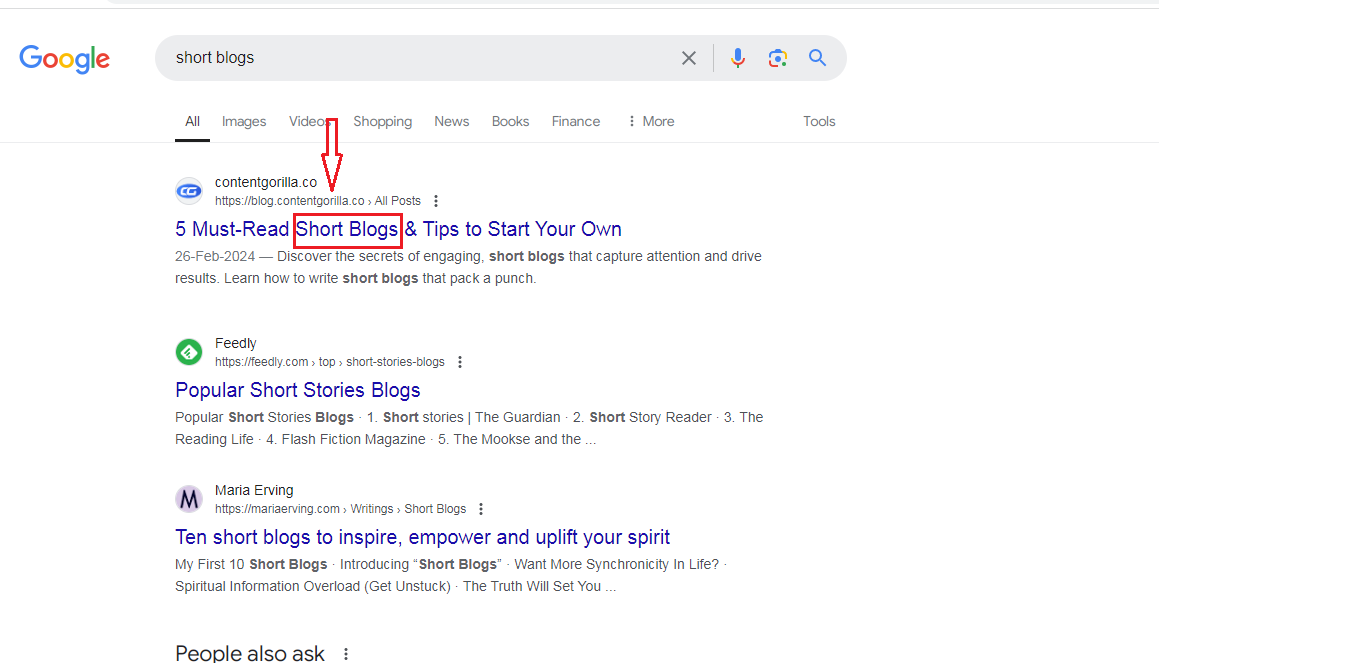Open options beside People also ask
The width and height of the screenshot is (1360, 663).
346,654
